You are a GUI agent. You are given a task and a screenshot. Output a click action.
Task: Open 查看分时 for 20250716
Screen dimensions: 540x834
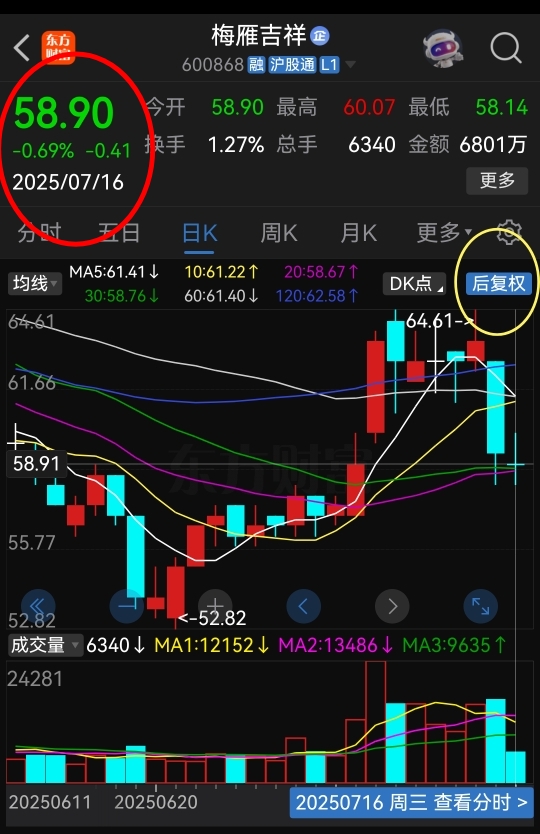coord(411,802)
